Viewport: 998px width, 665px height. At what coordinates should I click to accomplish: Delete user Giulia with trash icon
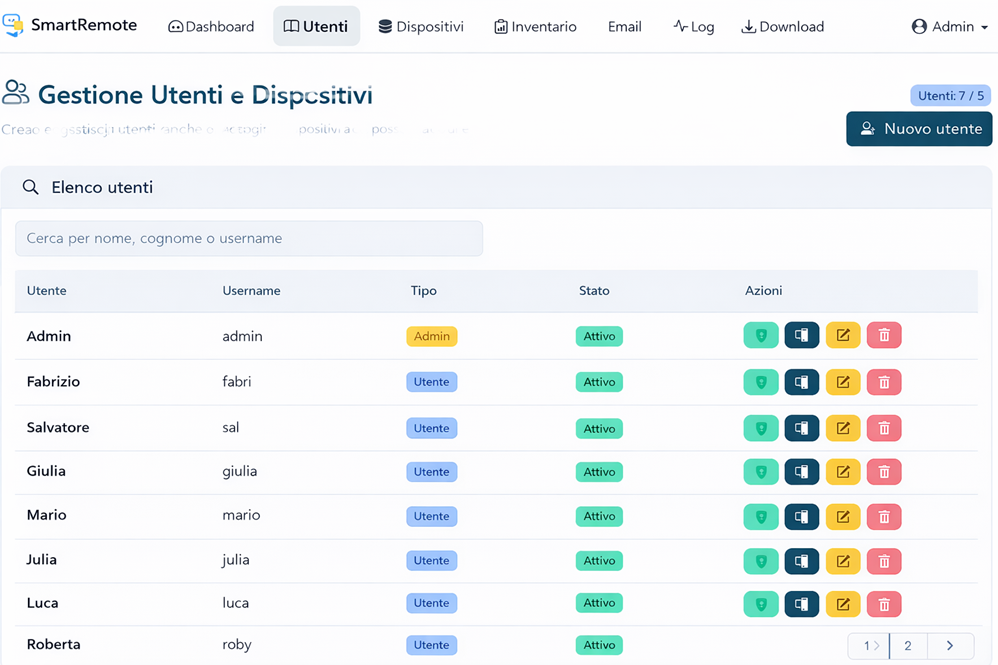click(x=884, y=472)
